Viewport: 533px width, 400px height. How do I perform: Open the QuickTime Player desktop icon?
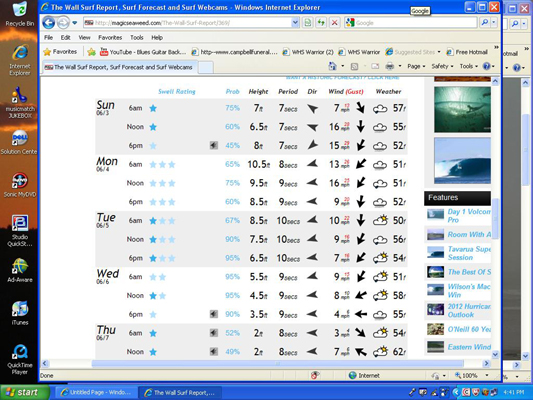pyautogui.click(x=19, y=359)
